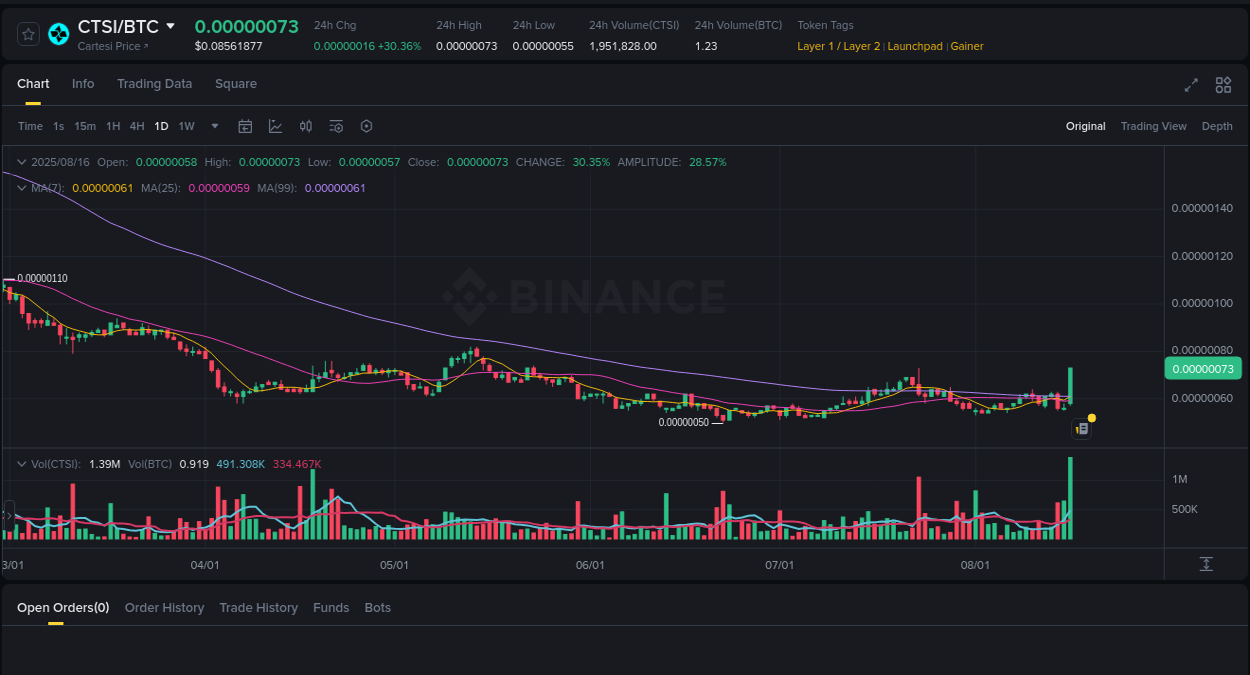The width and height of the screenshot is (1250, 675).
Task: Switch to the Depth chart view
Action: click(x=1217, y=126)
